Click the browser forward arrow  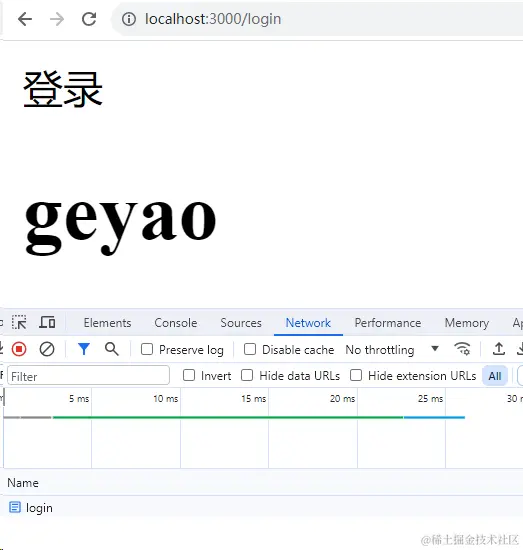pyautogui.click(x=57, y=19)
